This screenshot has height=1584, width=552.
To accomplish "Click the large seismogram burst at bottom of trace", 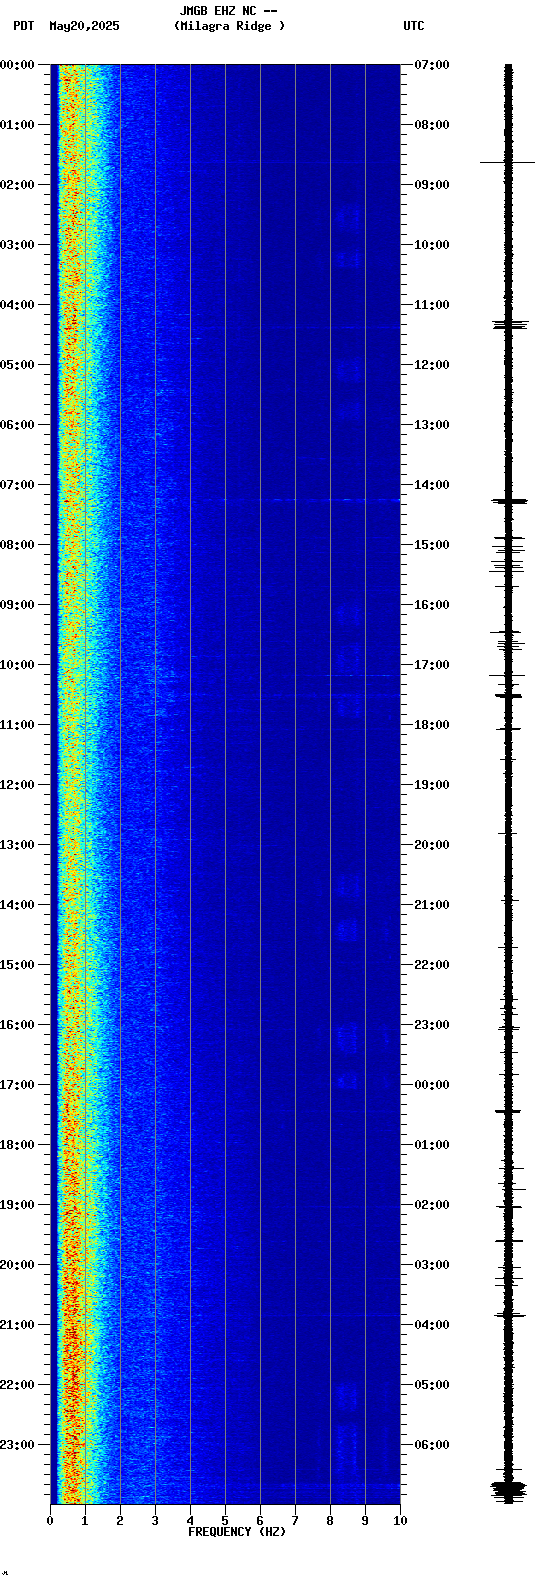I will pyautogui.click(x=508, y=1491).
